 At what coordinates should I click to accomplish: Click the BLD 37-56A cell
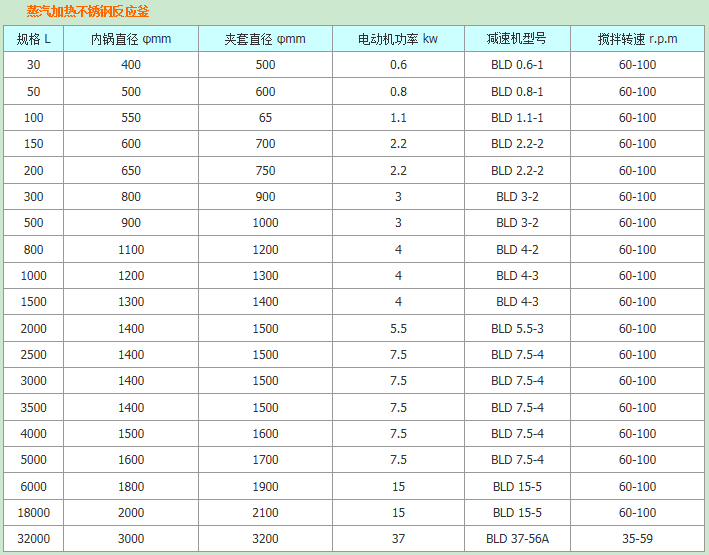(517, 539)
